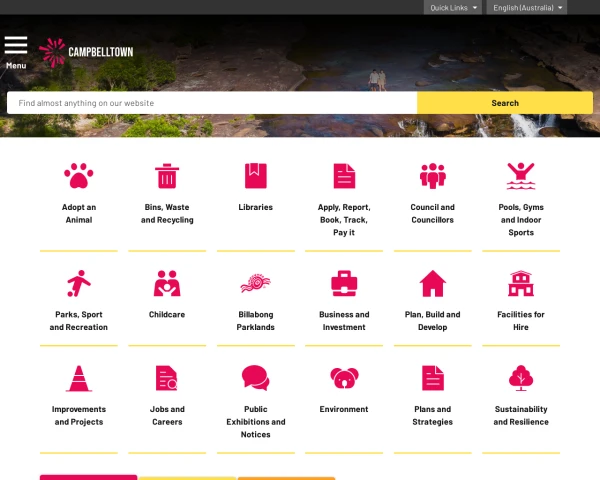This screenshot has height=480, width=600.
Task: Open the hamburger Menu icon
Action: [x=16, y=45]
